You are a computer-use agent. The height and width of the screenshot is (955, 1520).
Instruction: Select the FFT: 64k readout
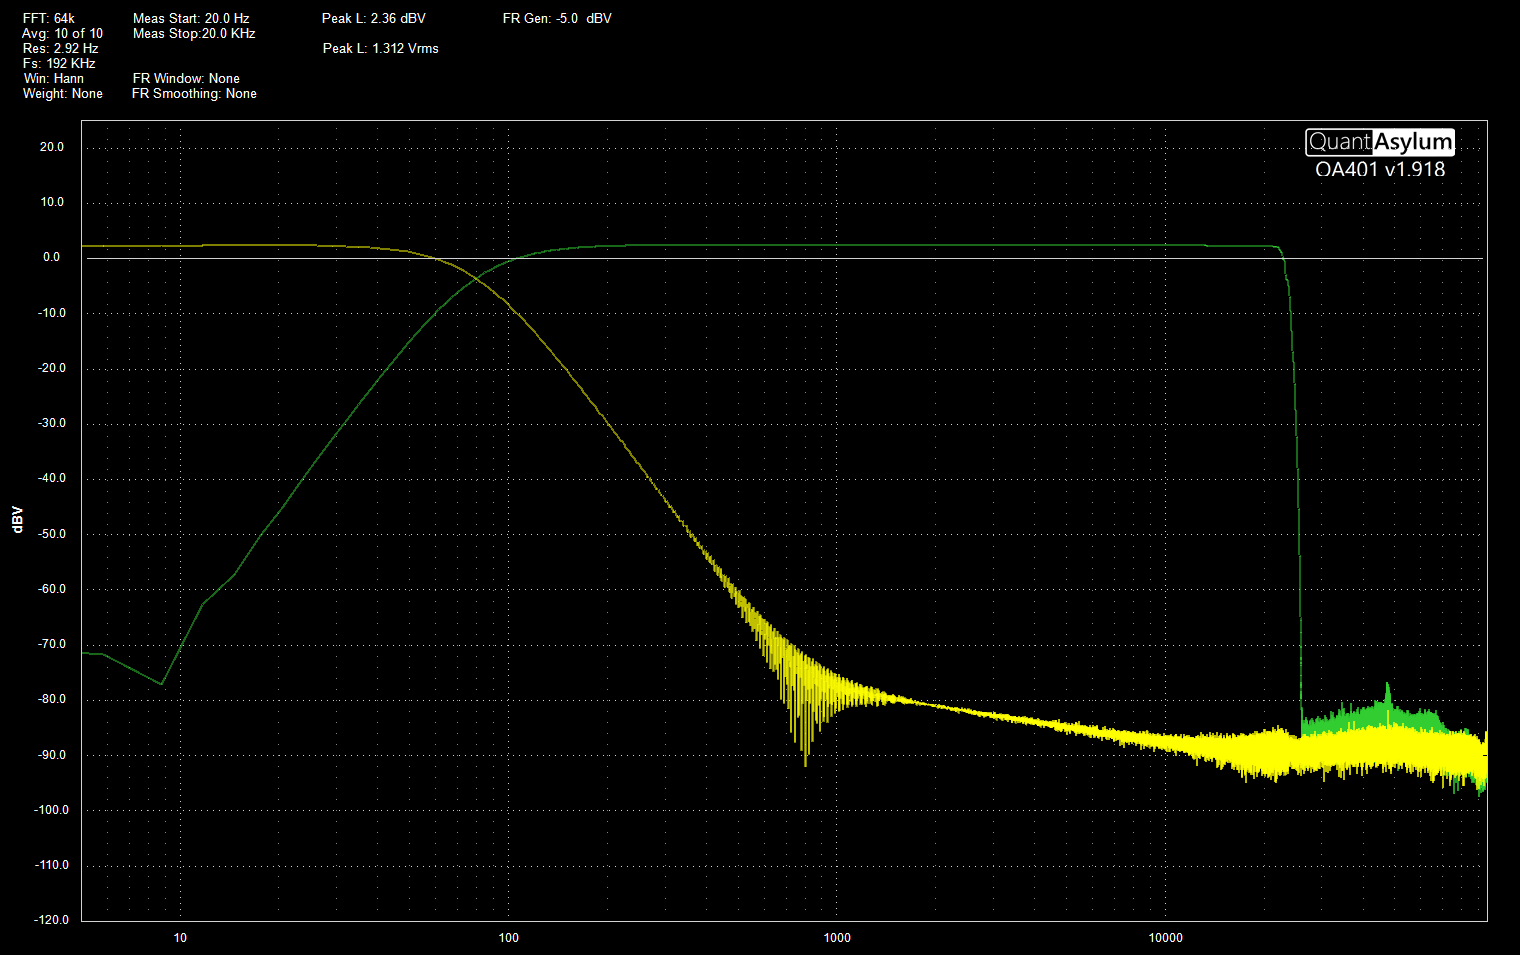[49, 18]
